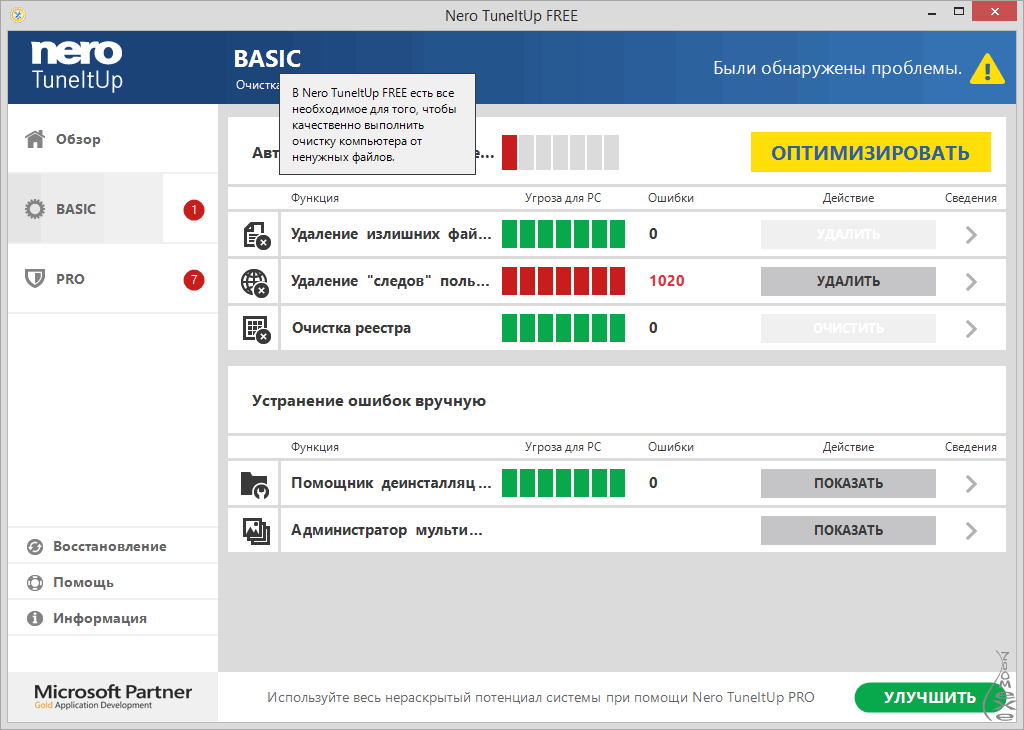Open the Обзор tab
The height and width of the screenshot is (730, 1024).
113,138
